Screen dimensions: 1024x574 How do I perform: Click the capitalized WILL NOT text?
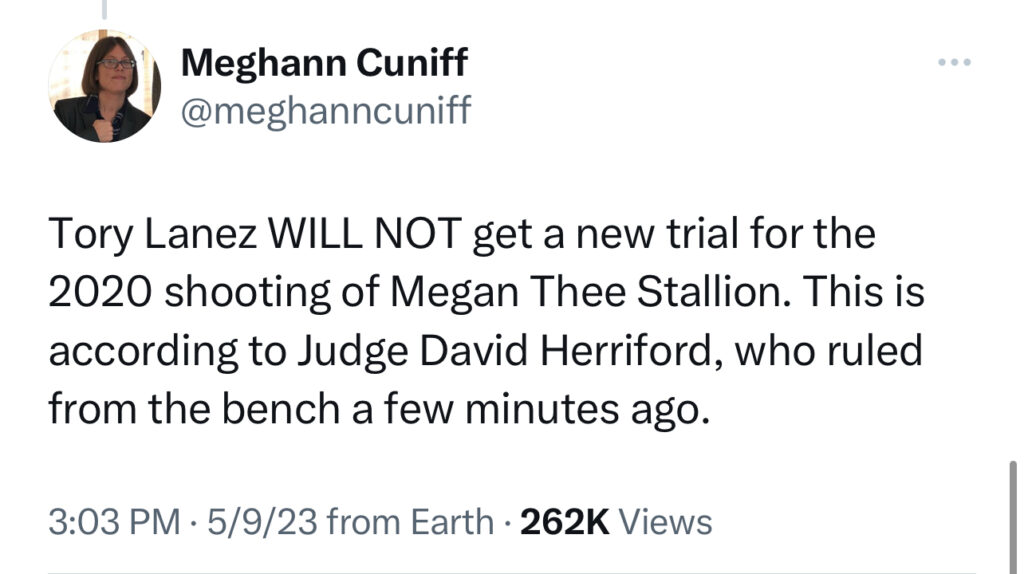pyautogui.click(x=365, y=233)
